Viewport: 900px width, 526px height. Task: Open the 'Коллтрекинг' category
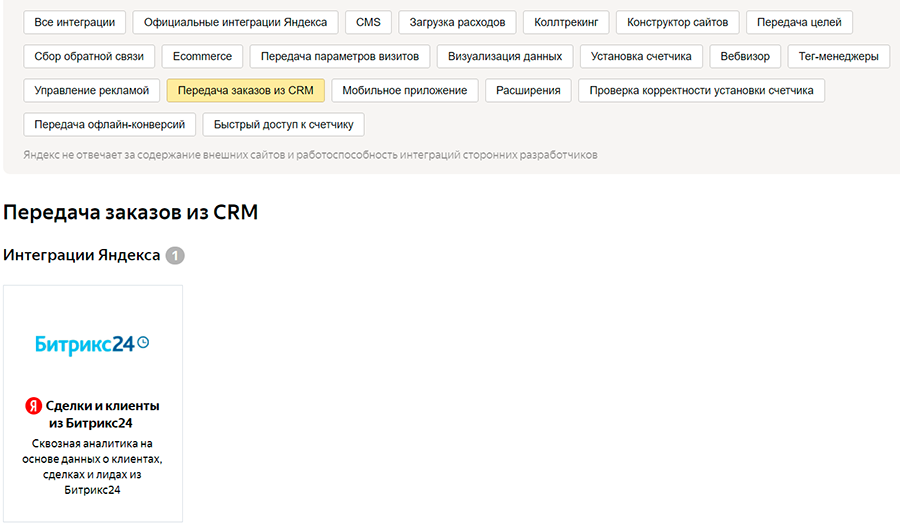coord(566,22)
